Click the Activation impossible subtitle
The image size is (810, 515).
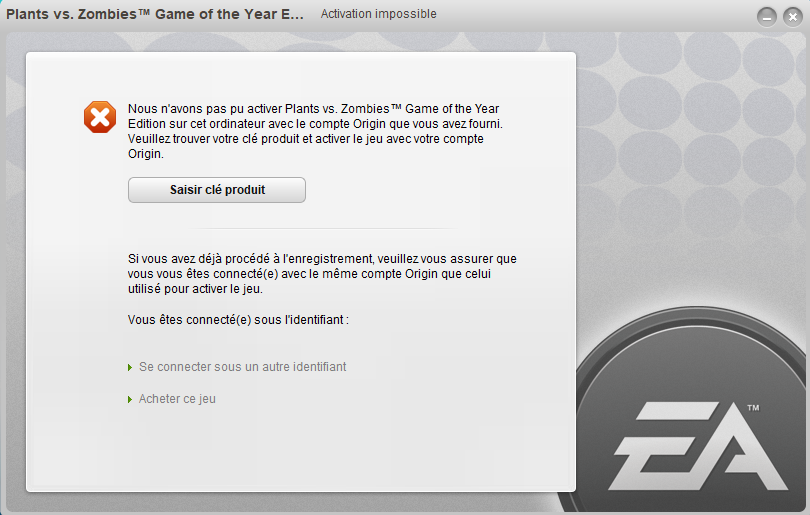[x=379, y=14]
